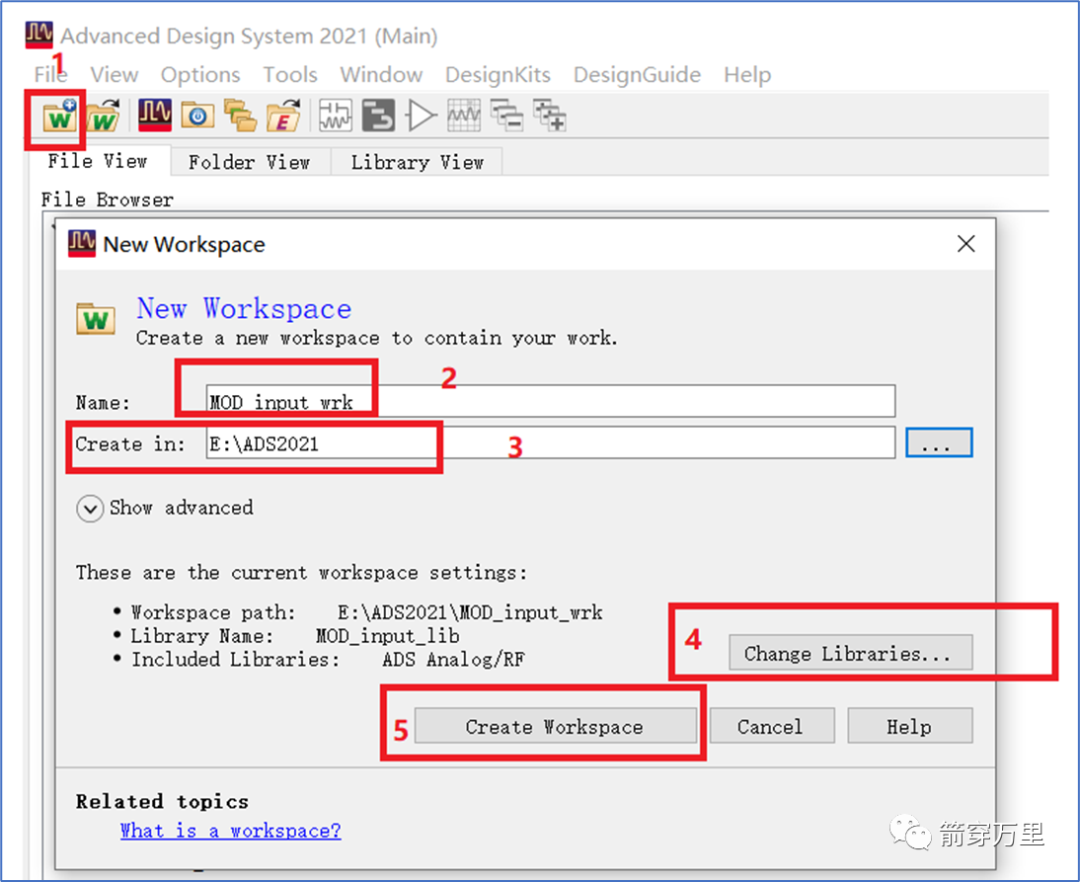Open the Tools menu
1080x882 pixels.
point(290,74)
